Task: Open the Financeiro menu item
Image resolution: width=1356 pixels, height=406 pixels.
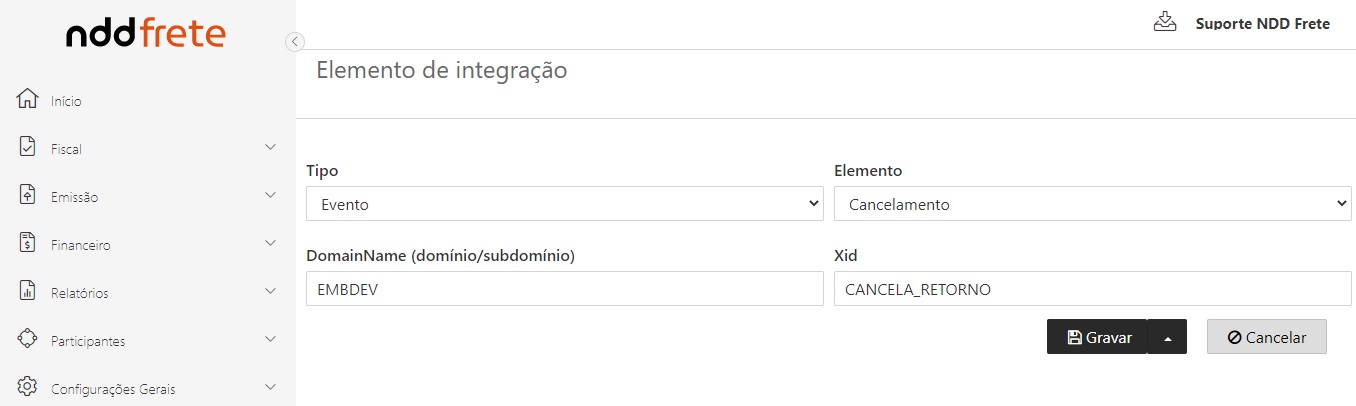Action: (81, 245)
